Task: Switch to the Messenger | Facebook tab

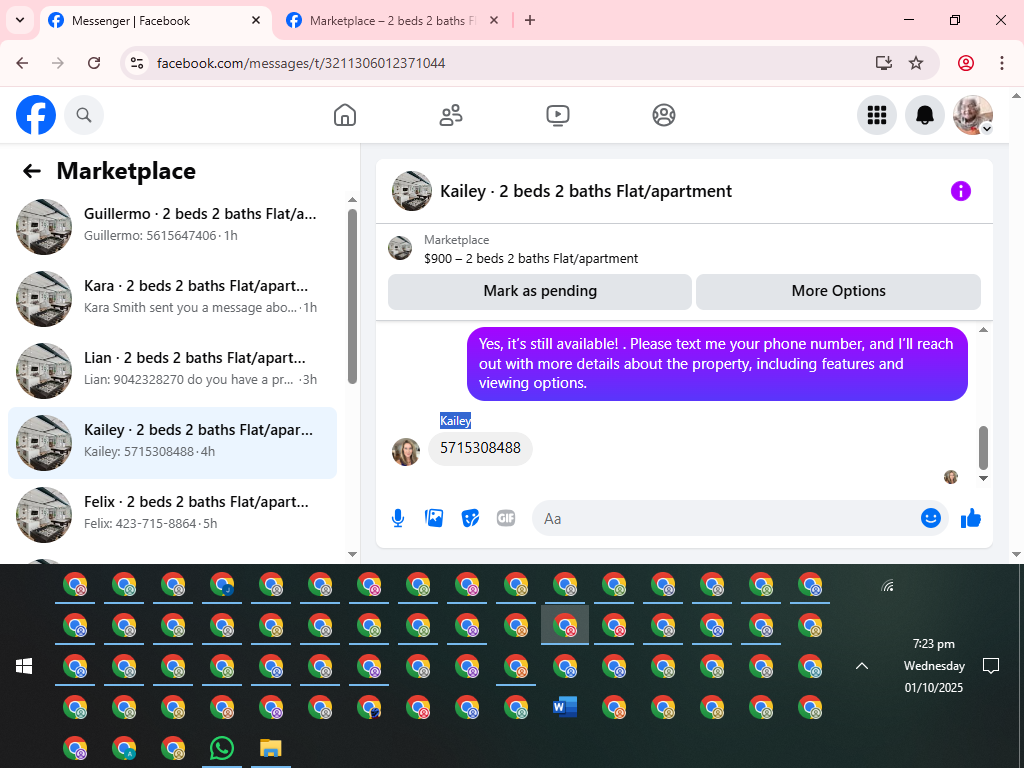Action: [155, 21]
